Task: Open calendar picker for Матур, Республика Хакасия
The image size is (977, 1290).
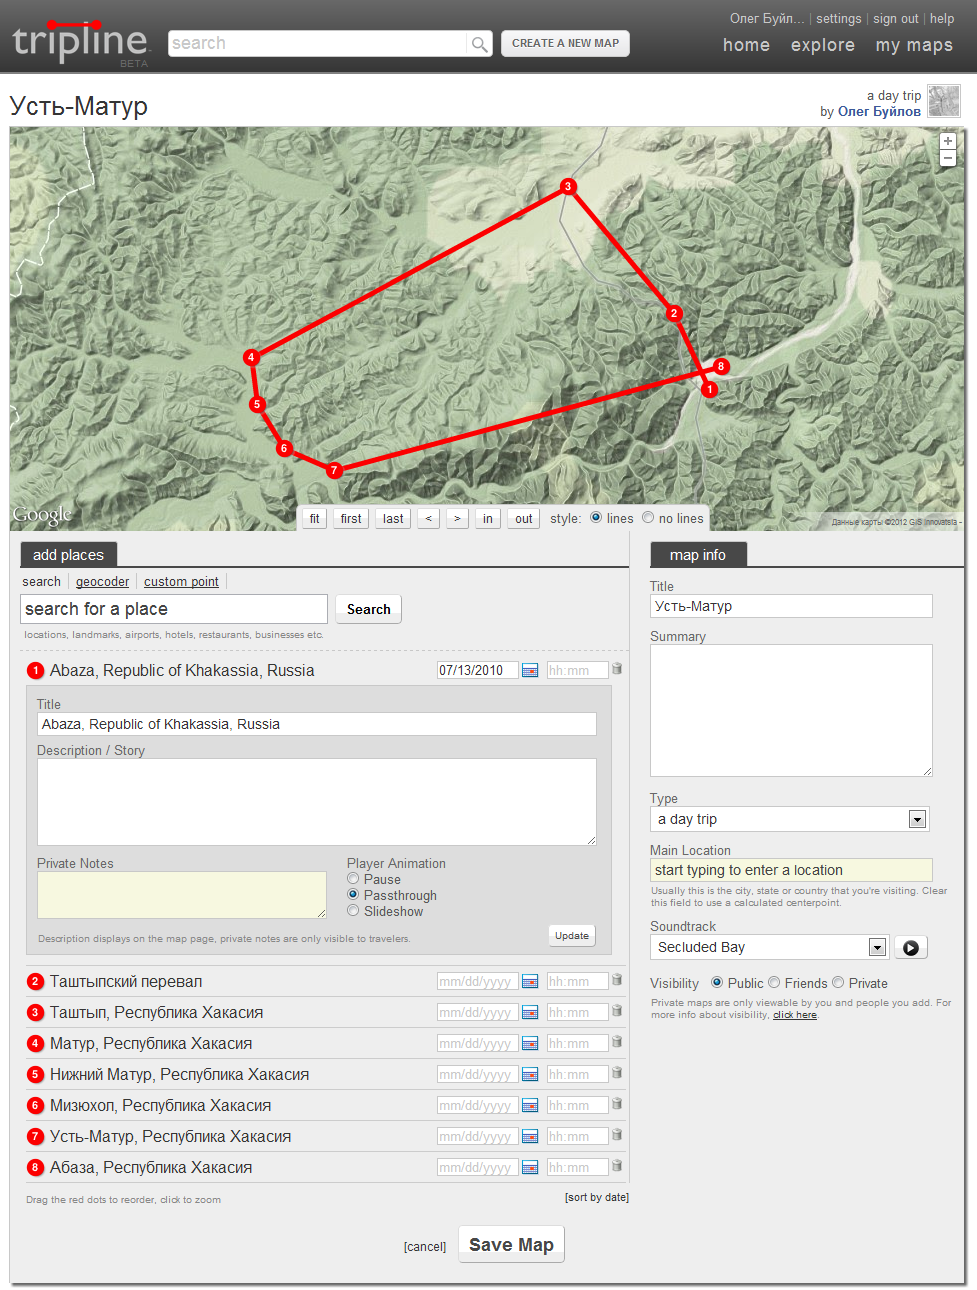Action: (530, 1043)
